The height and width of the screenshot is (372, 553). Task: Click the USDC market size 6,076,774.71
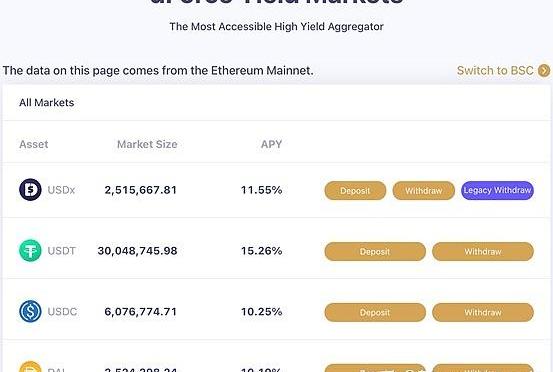(x=140, y=312)
